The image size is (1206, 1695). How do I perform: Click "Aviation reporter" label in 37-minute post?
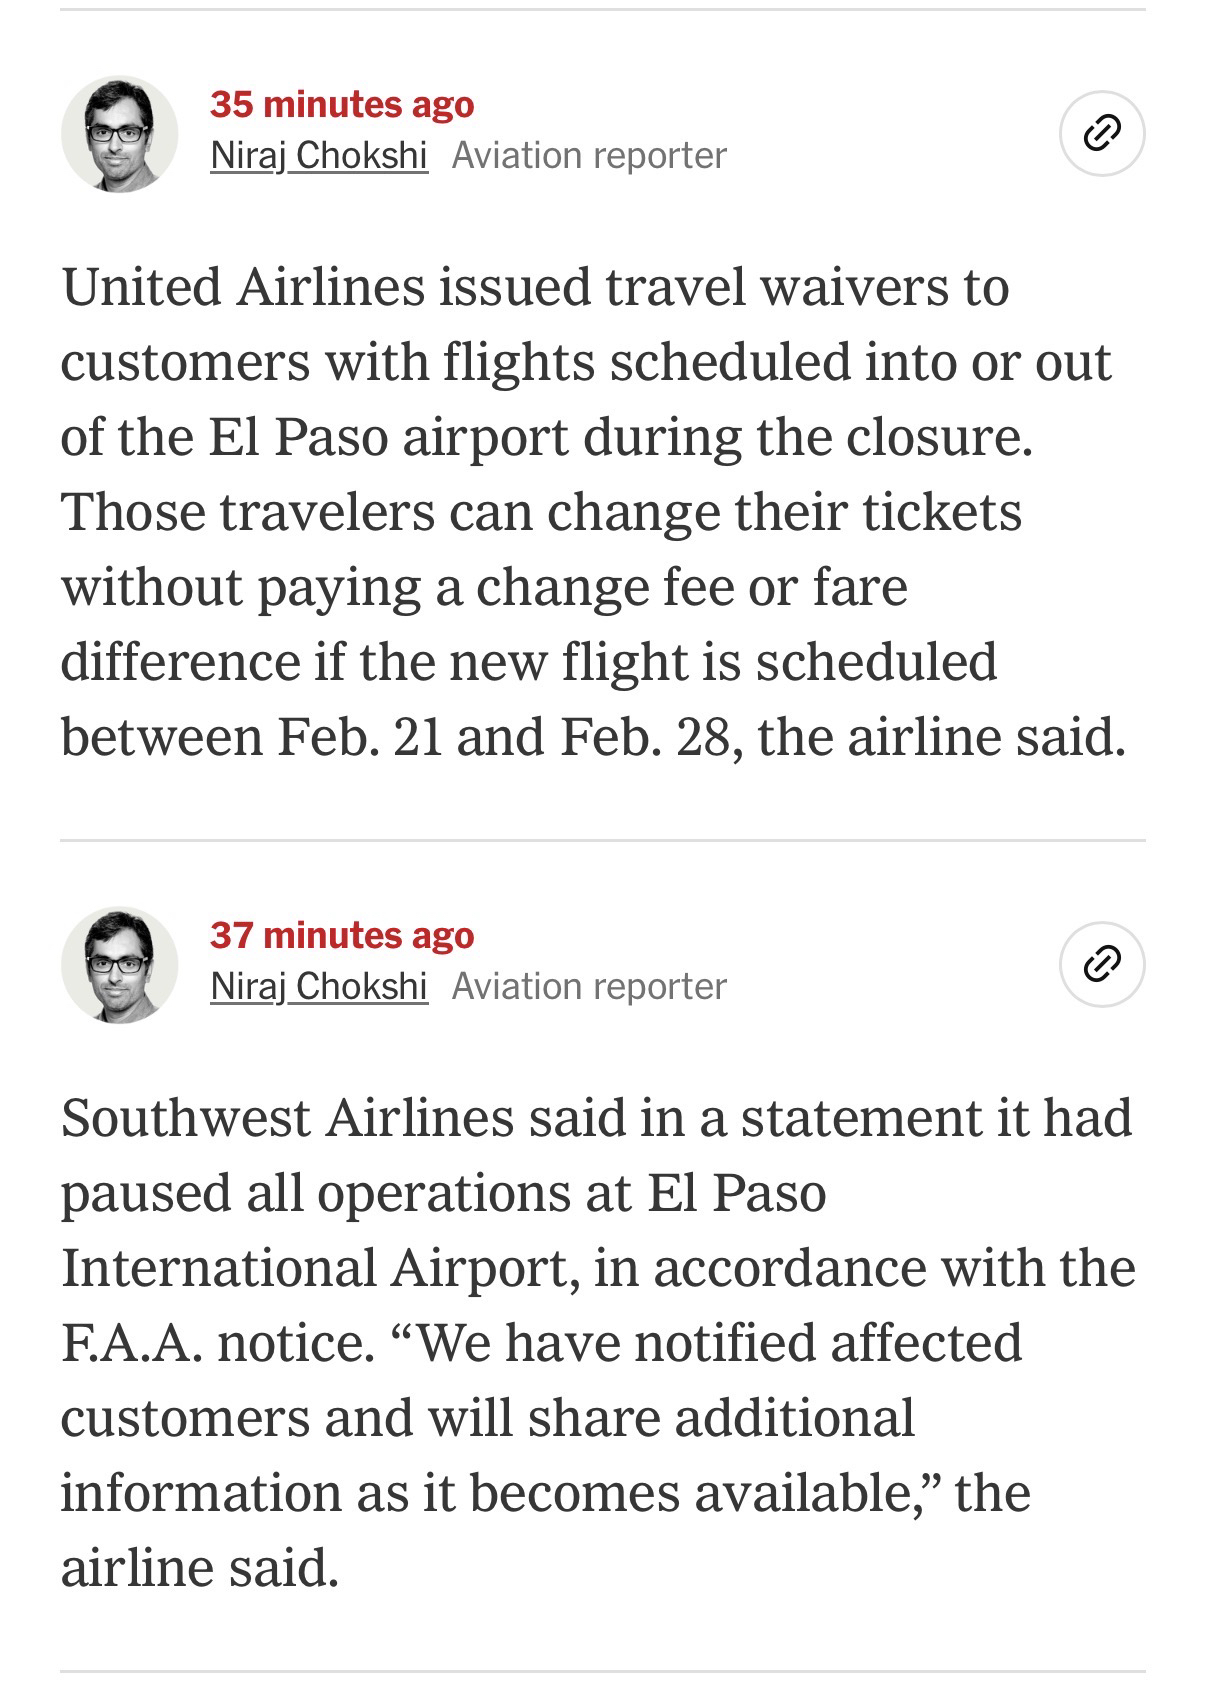589,986
